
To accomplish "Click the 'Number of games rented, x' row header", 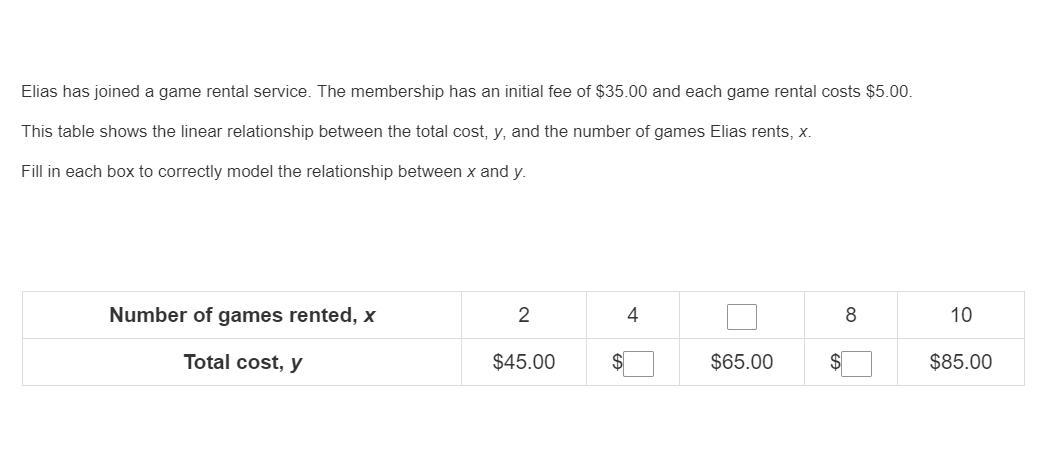I will pos(242,315).
